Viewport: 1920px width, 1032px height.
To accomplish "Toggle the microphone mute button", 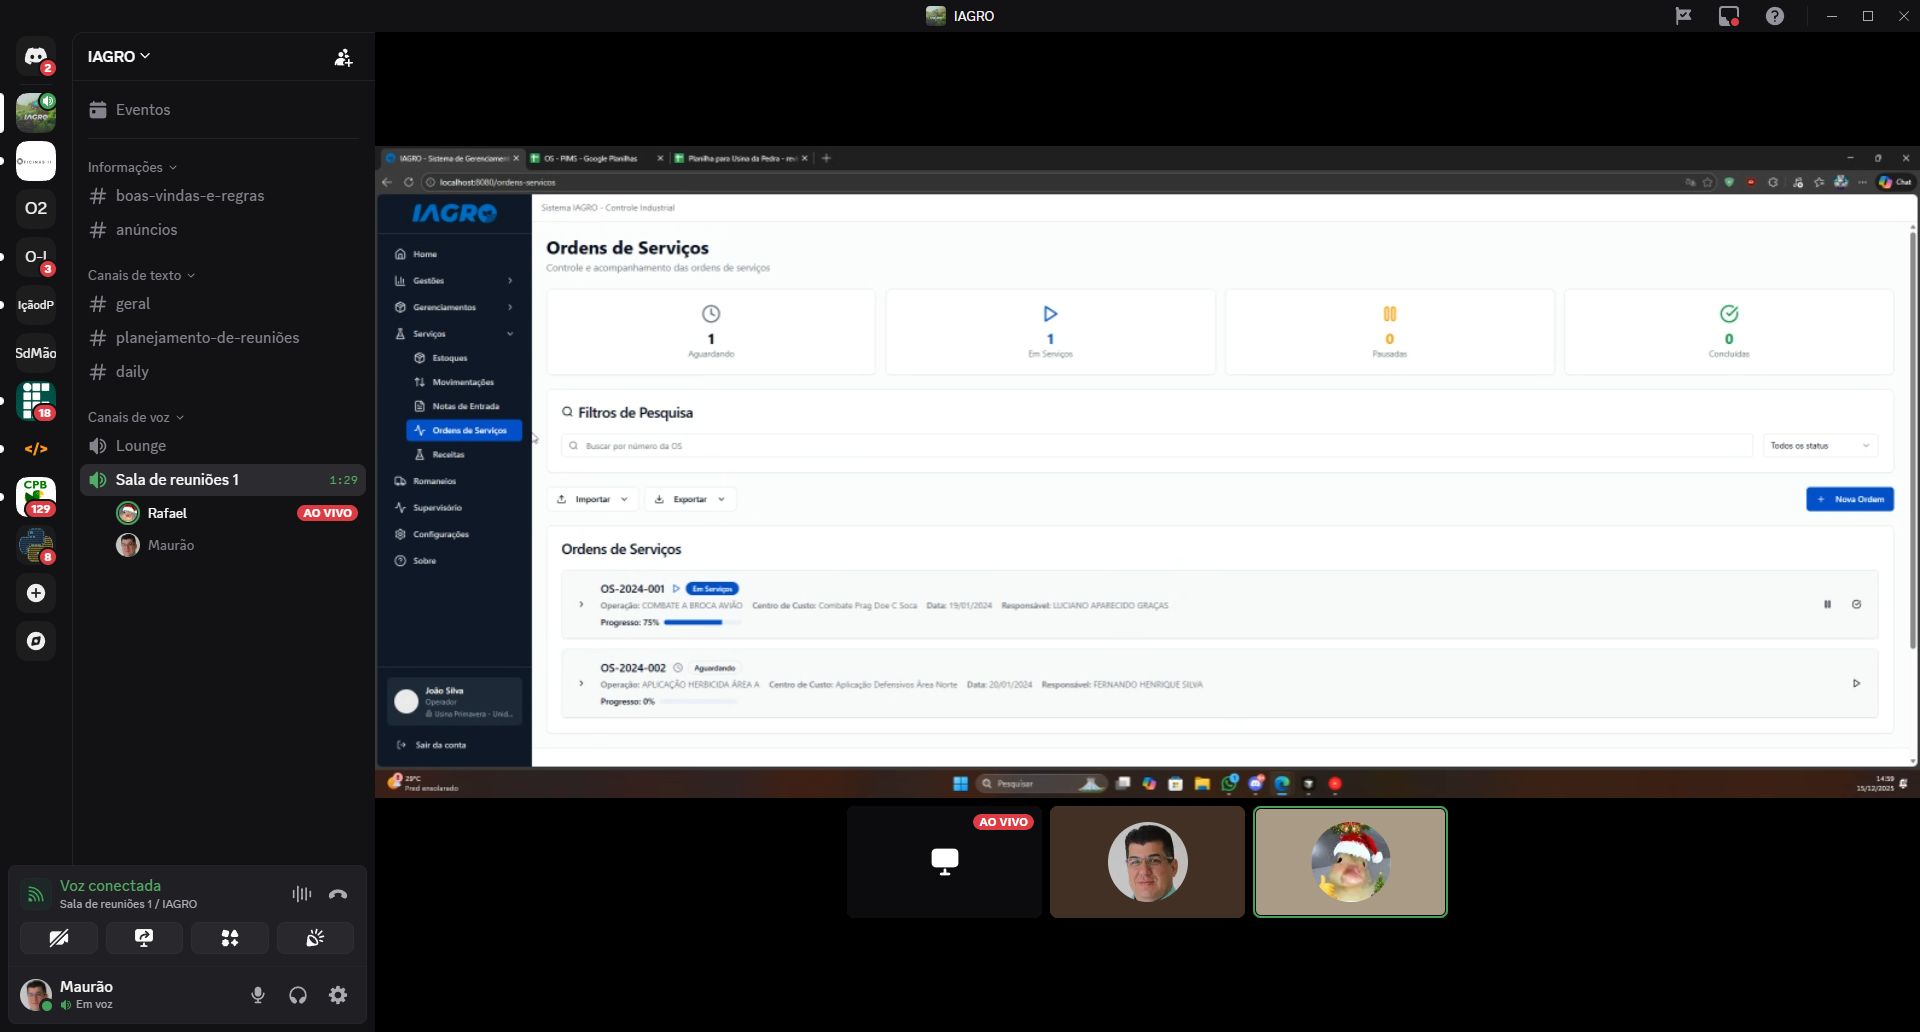I will (x=258, y=995).
